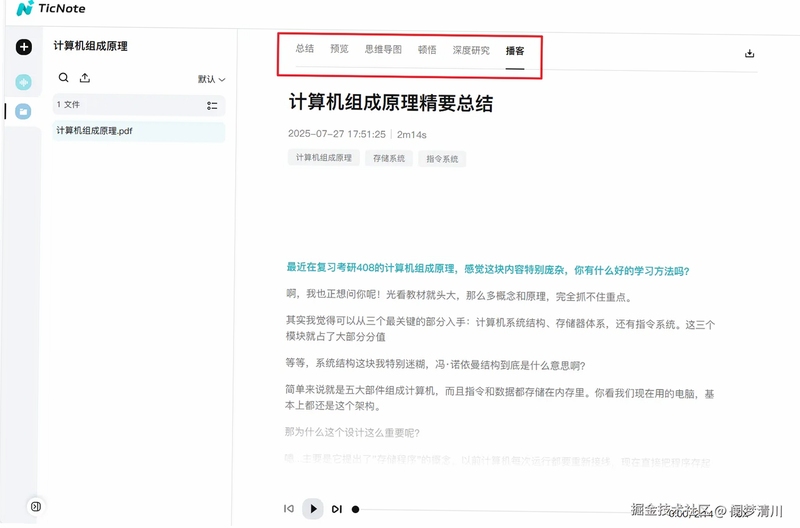The image size is (800, 528).
Task: Switch to the 总结 tab
Action: click(x=305, y=49)
